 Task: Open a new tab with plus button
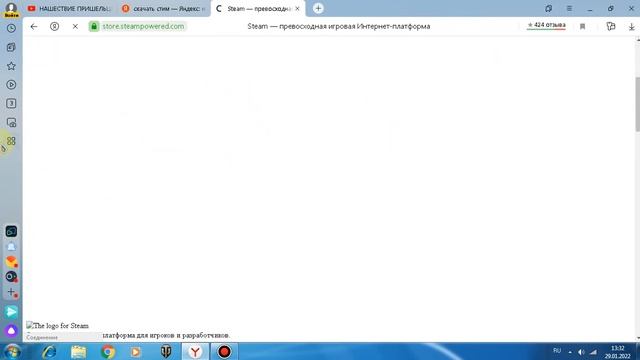tap(318, 8)
